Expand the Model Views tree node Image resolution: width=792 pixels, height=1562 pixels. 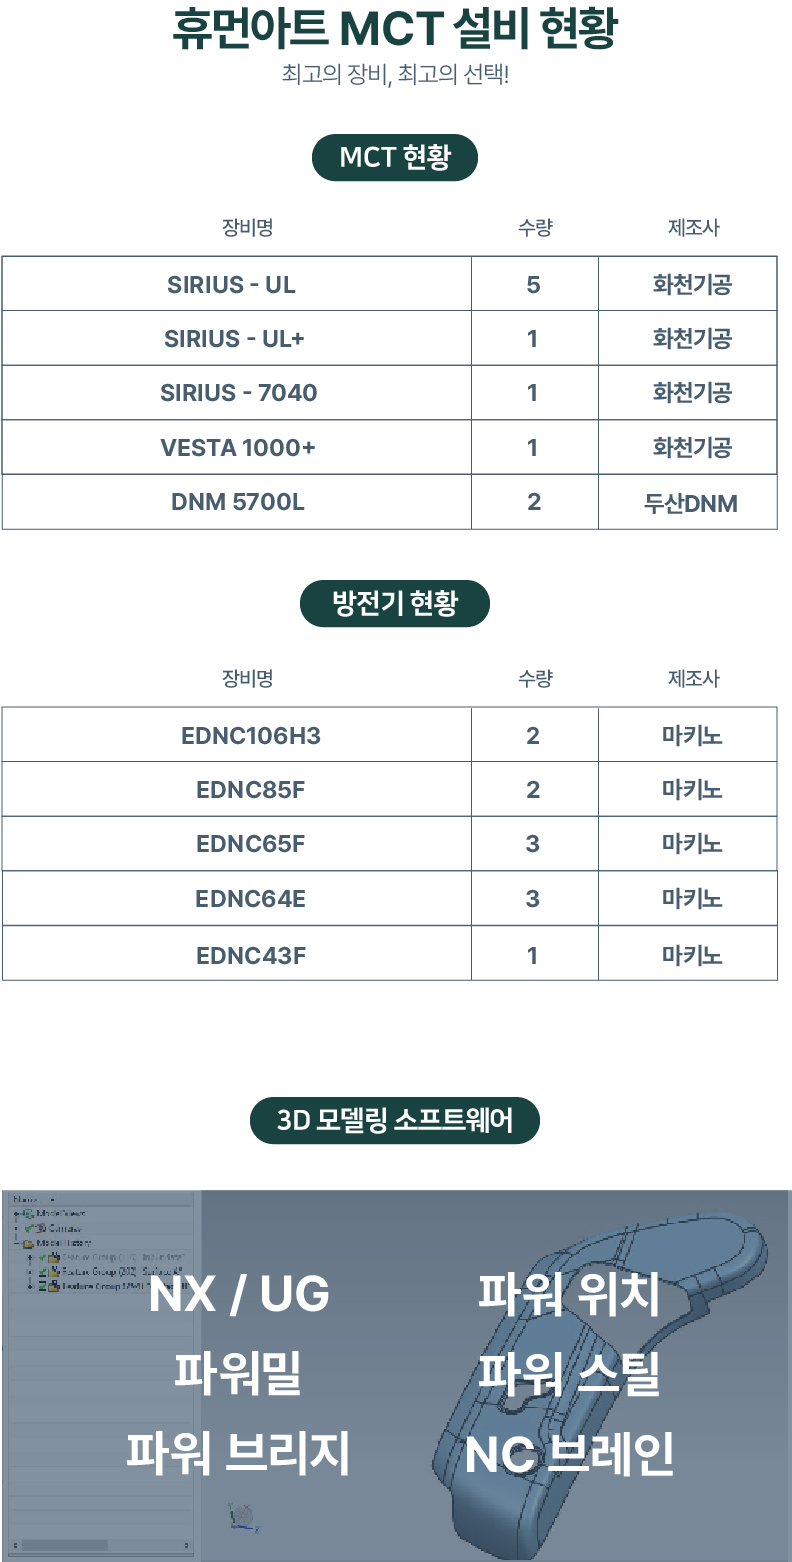pyautogui.click(x=16, y=1213)
